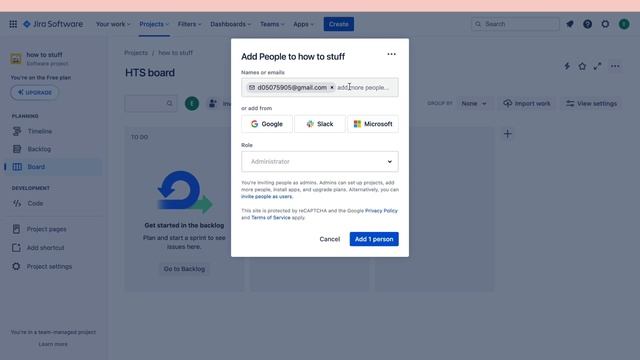Viewport: 640px width, 360px height.
Task: Open the help question mark icon
Action: (x=587, y=24)
